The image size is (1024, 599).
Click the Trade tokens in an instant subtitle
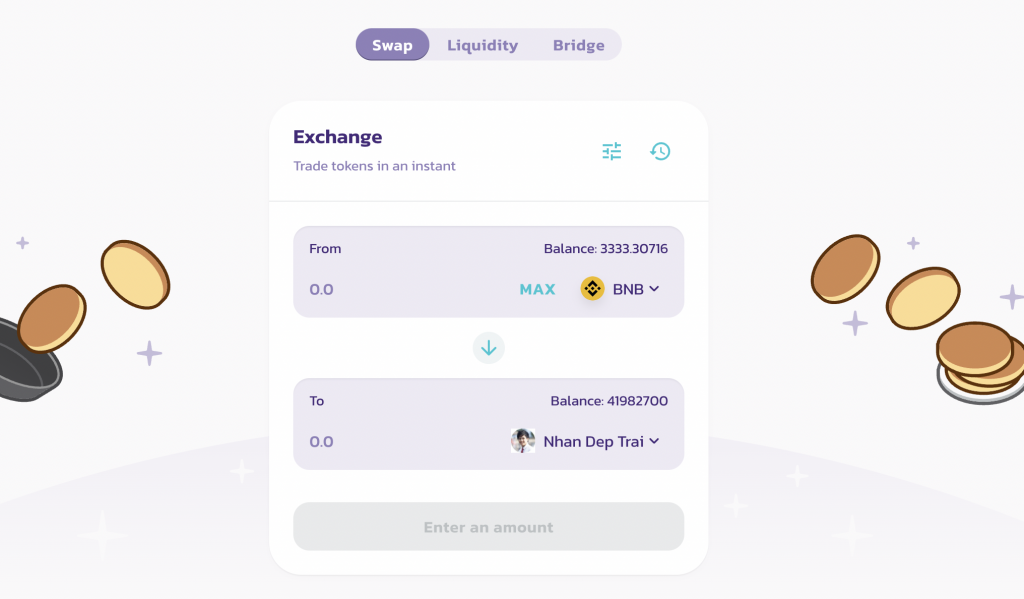(x=374, y=166)
